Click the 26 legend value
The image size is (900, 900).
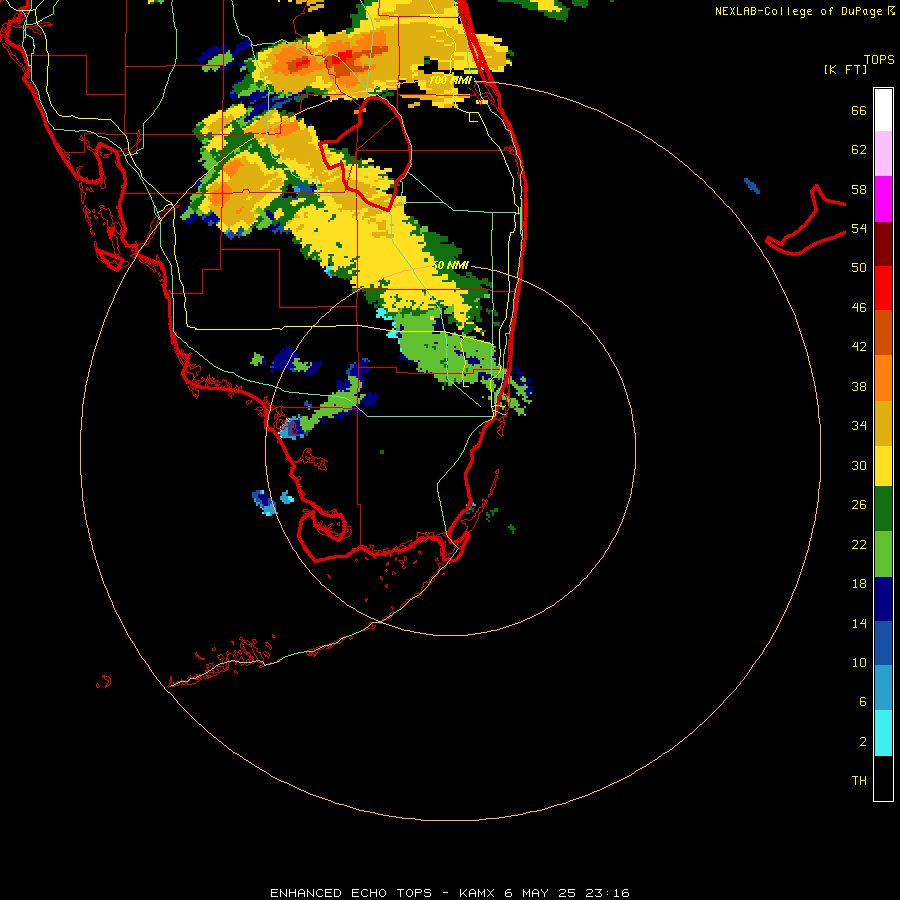[x=859, y=505]
